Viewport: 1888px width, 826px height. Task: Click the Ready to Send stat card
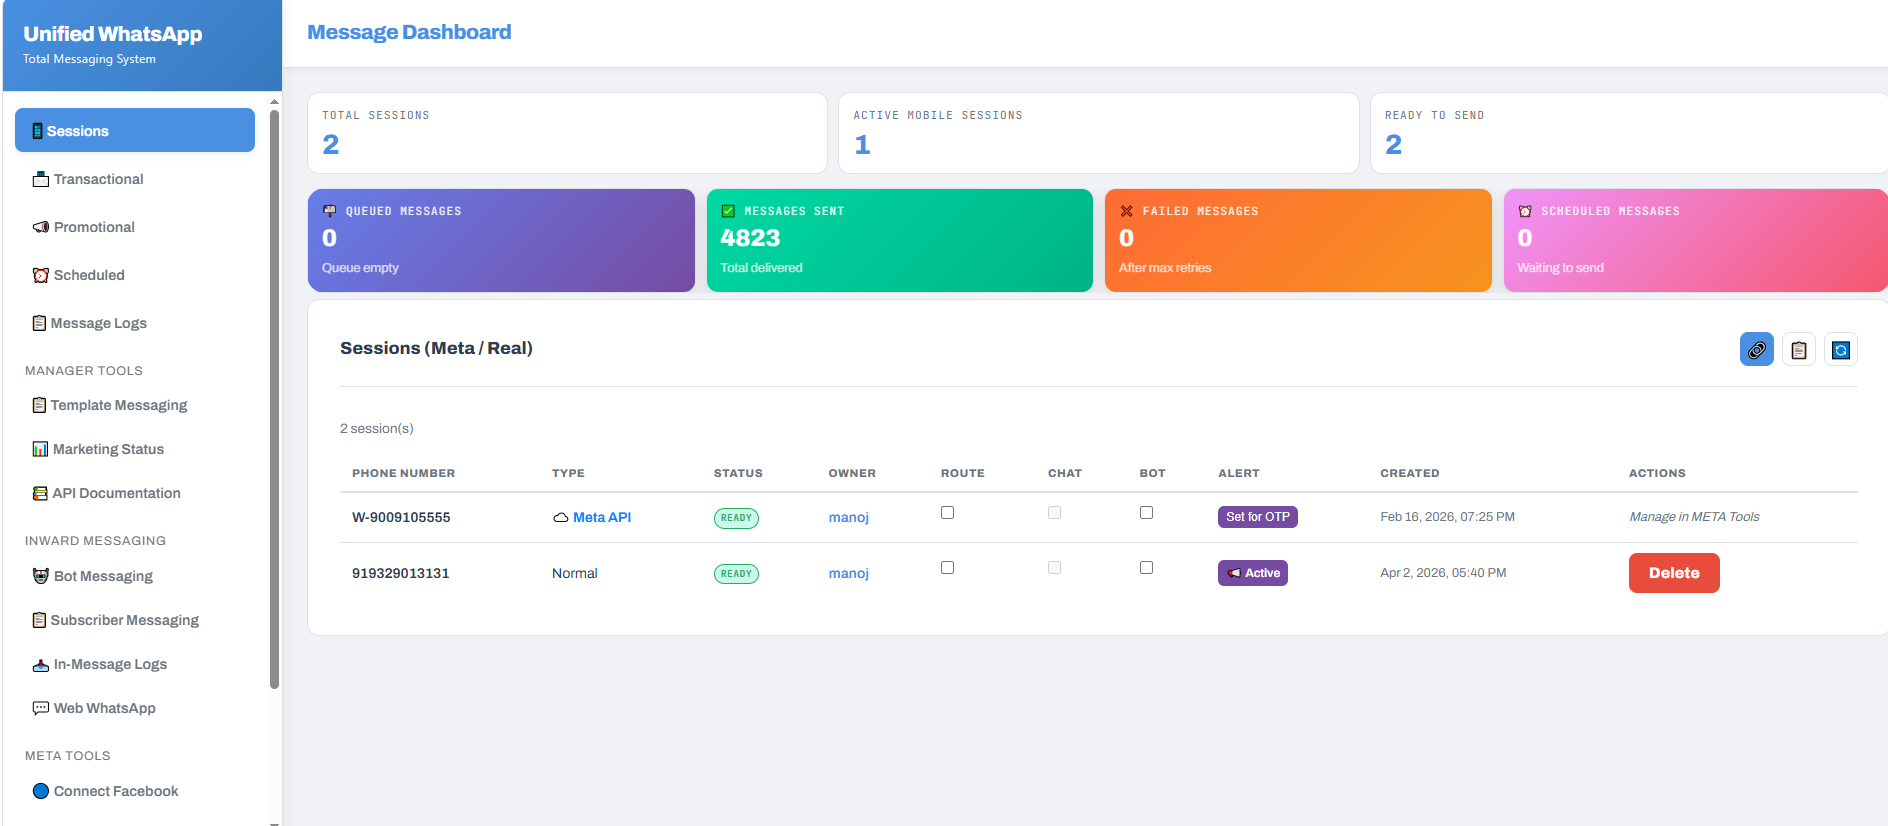click(x=1629, y=133)
